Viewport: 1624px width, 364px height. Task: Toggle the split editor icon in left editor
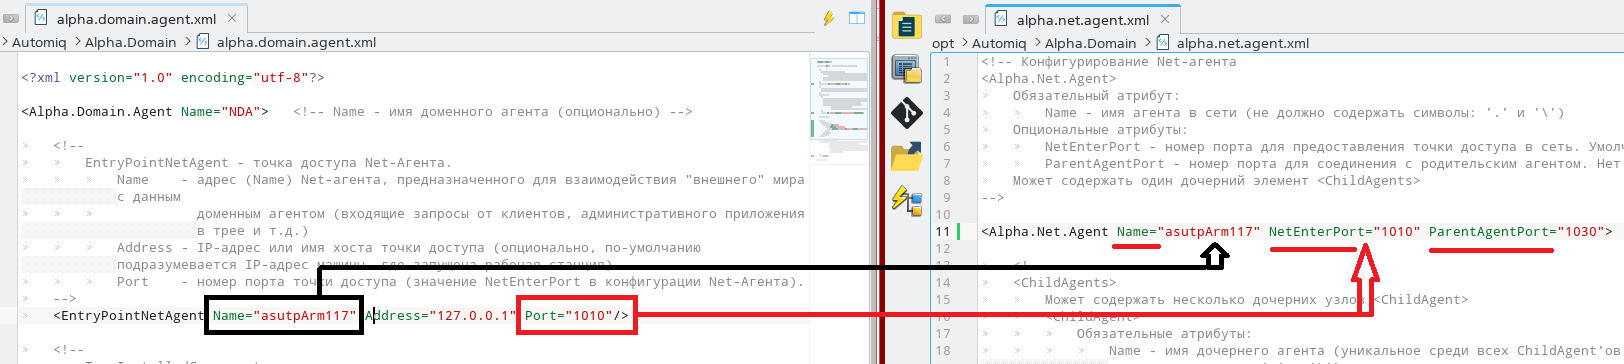[857, 18]
